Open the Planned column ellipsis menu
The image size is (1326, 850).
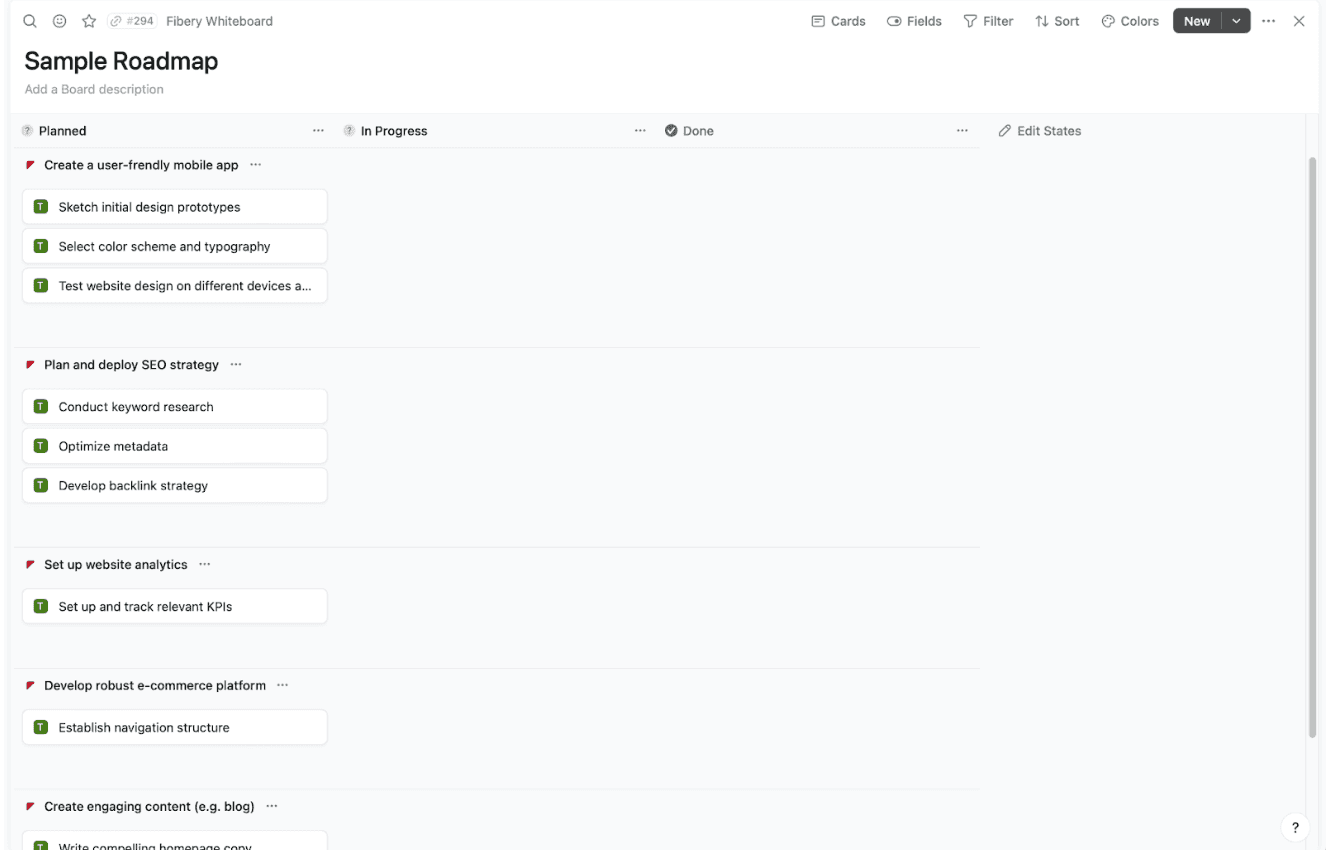coord(318,130)
